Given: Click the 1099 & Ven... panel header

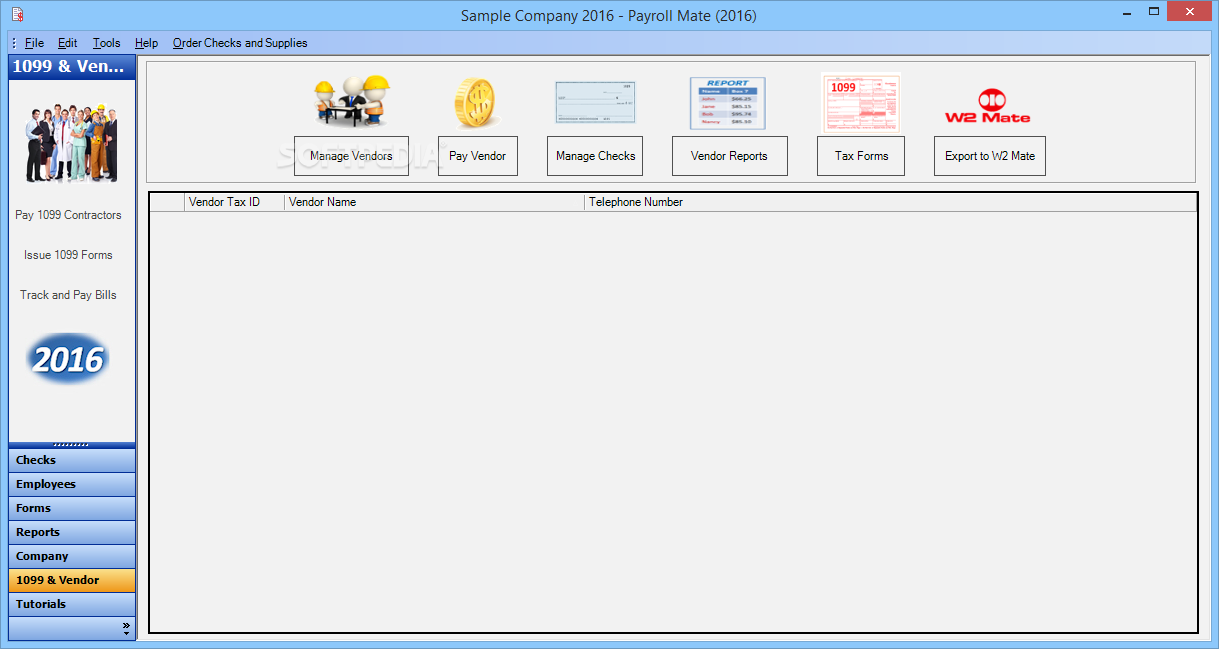Looking at the screenshot, I should [72, 67].
